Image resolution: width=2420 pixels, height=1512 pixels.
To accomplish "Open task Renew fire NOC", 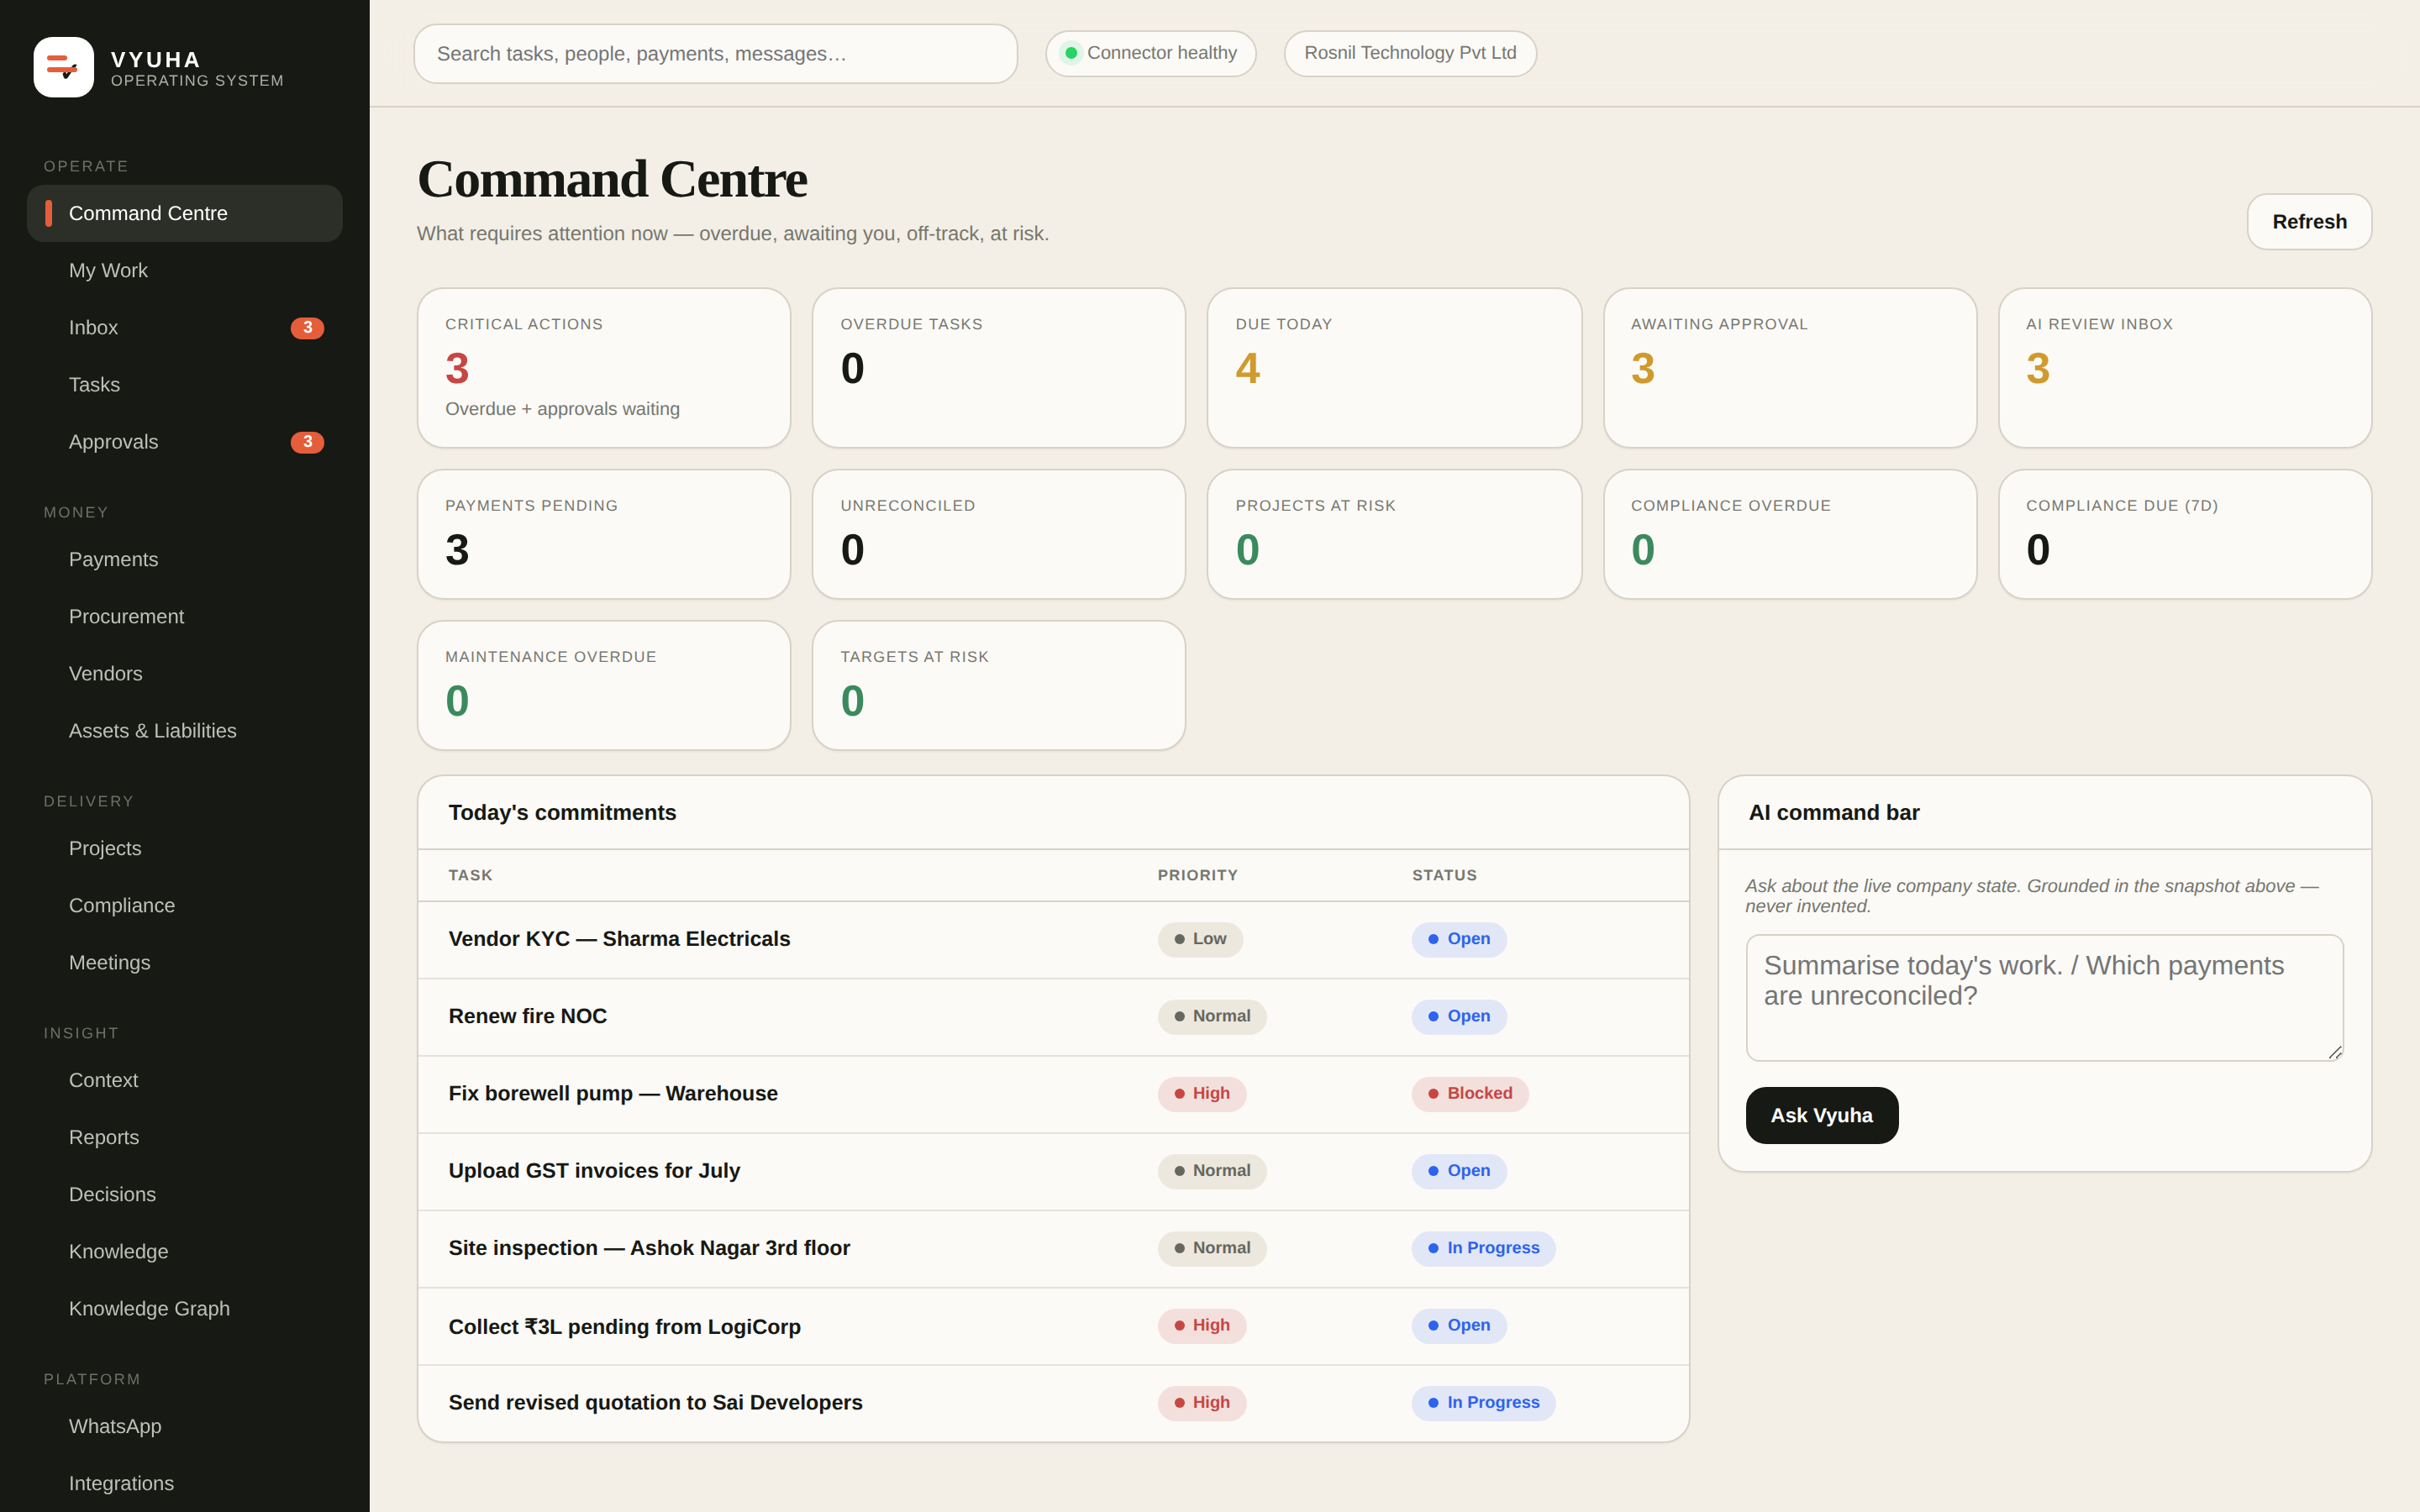I will click(x=1053, y=1017).
